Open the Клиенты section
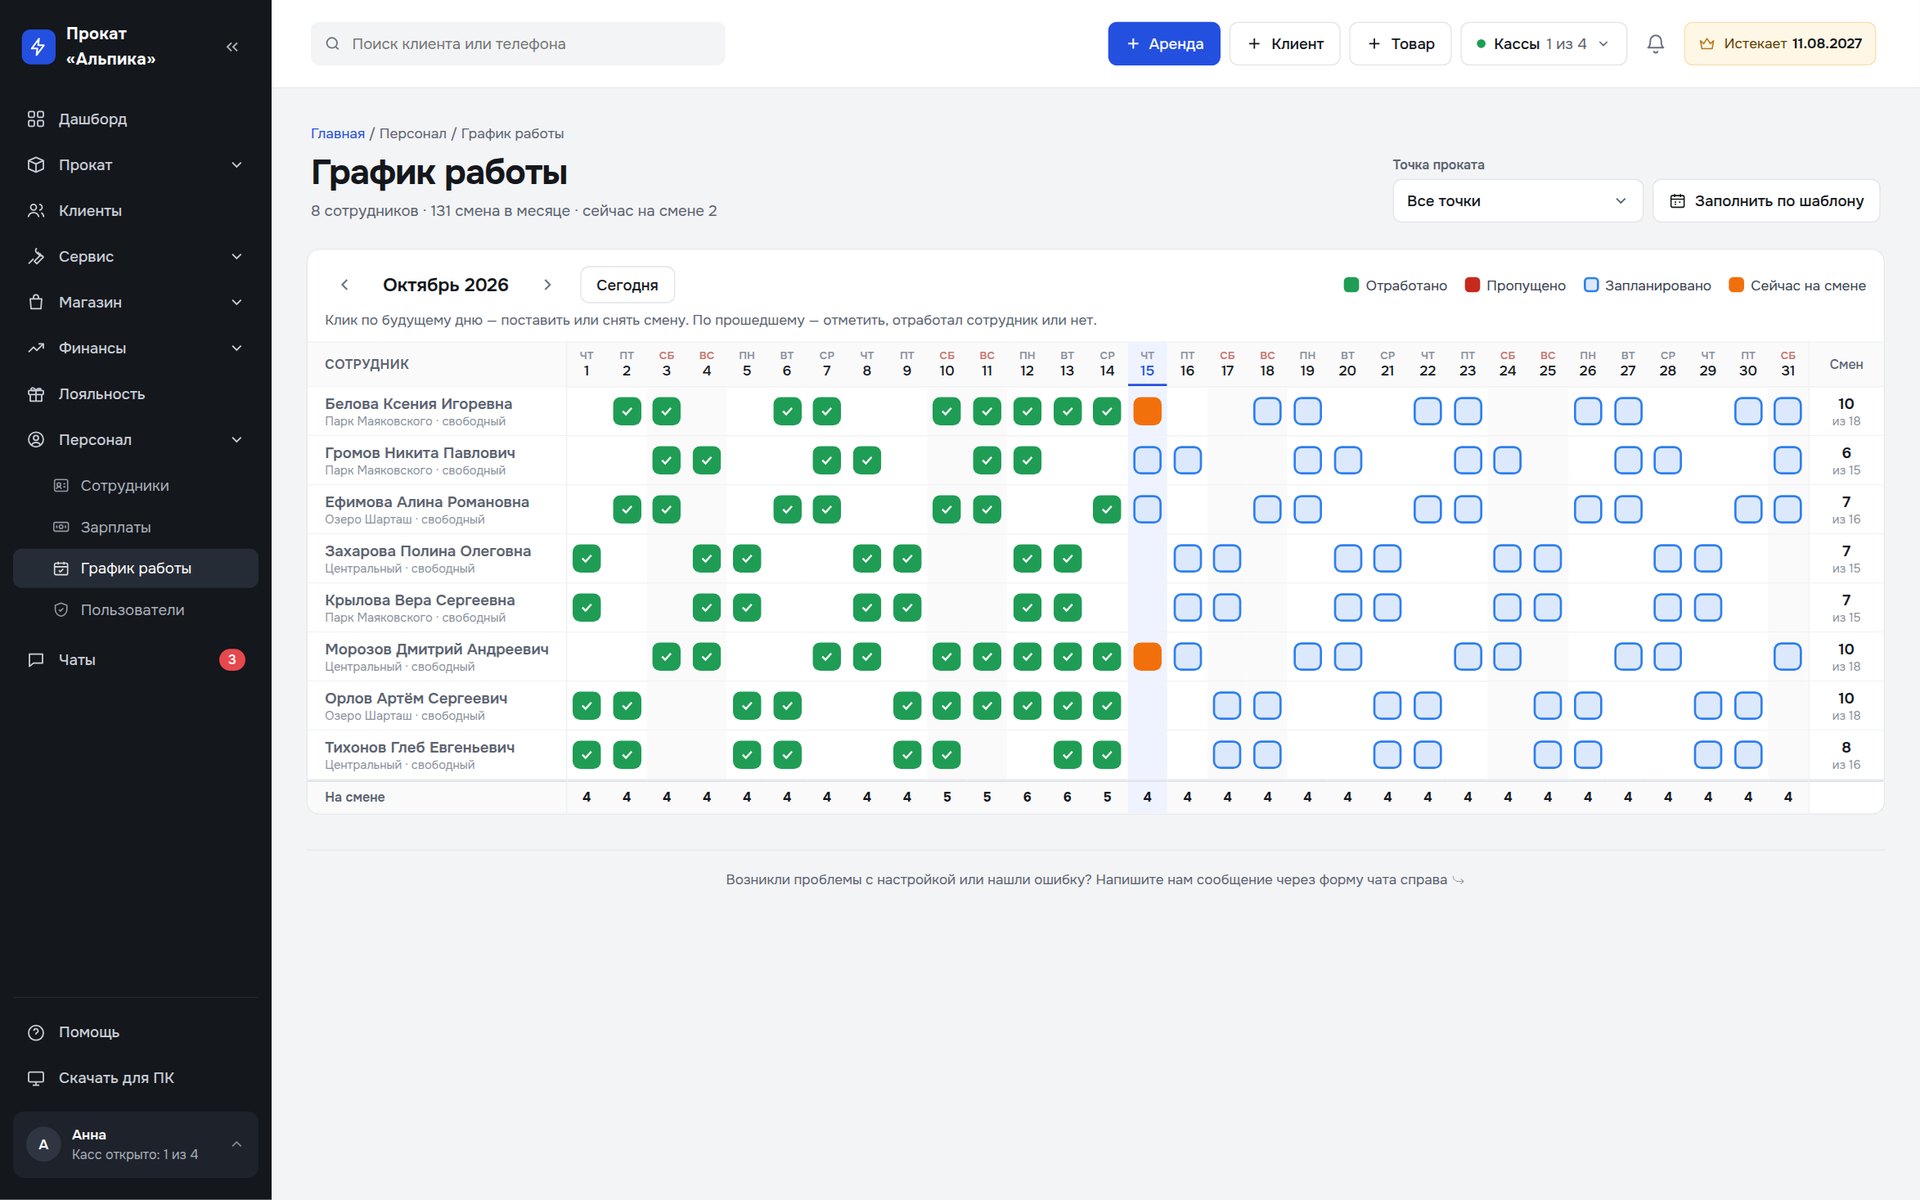This screenshot has height=1200, width=1920. [x=136, y=211]
